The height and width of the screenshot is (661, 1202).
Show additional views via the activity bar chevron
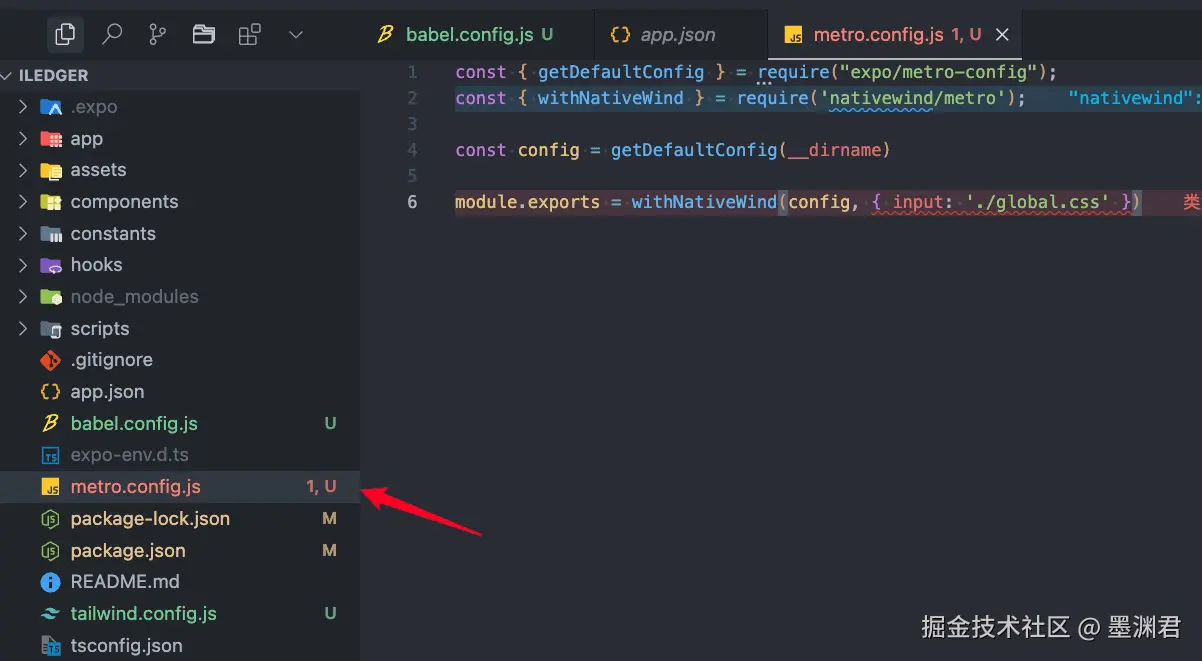click(x=295, y=35)
